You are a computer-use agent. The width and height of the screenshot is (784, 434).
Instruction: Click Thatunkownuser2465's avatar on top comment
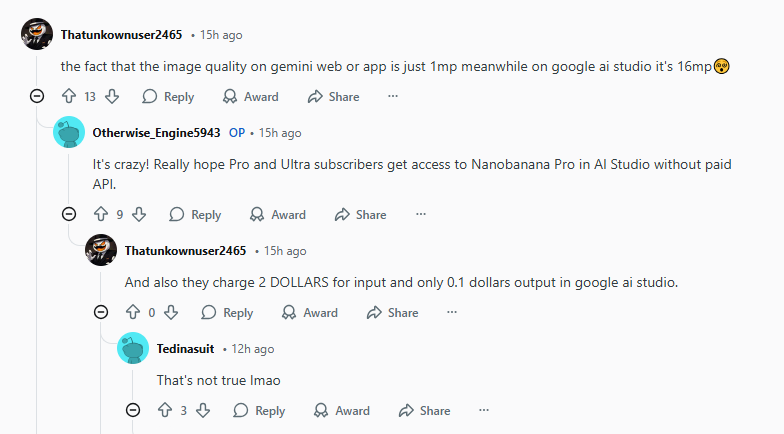click(38, 35)
